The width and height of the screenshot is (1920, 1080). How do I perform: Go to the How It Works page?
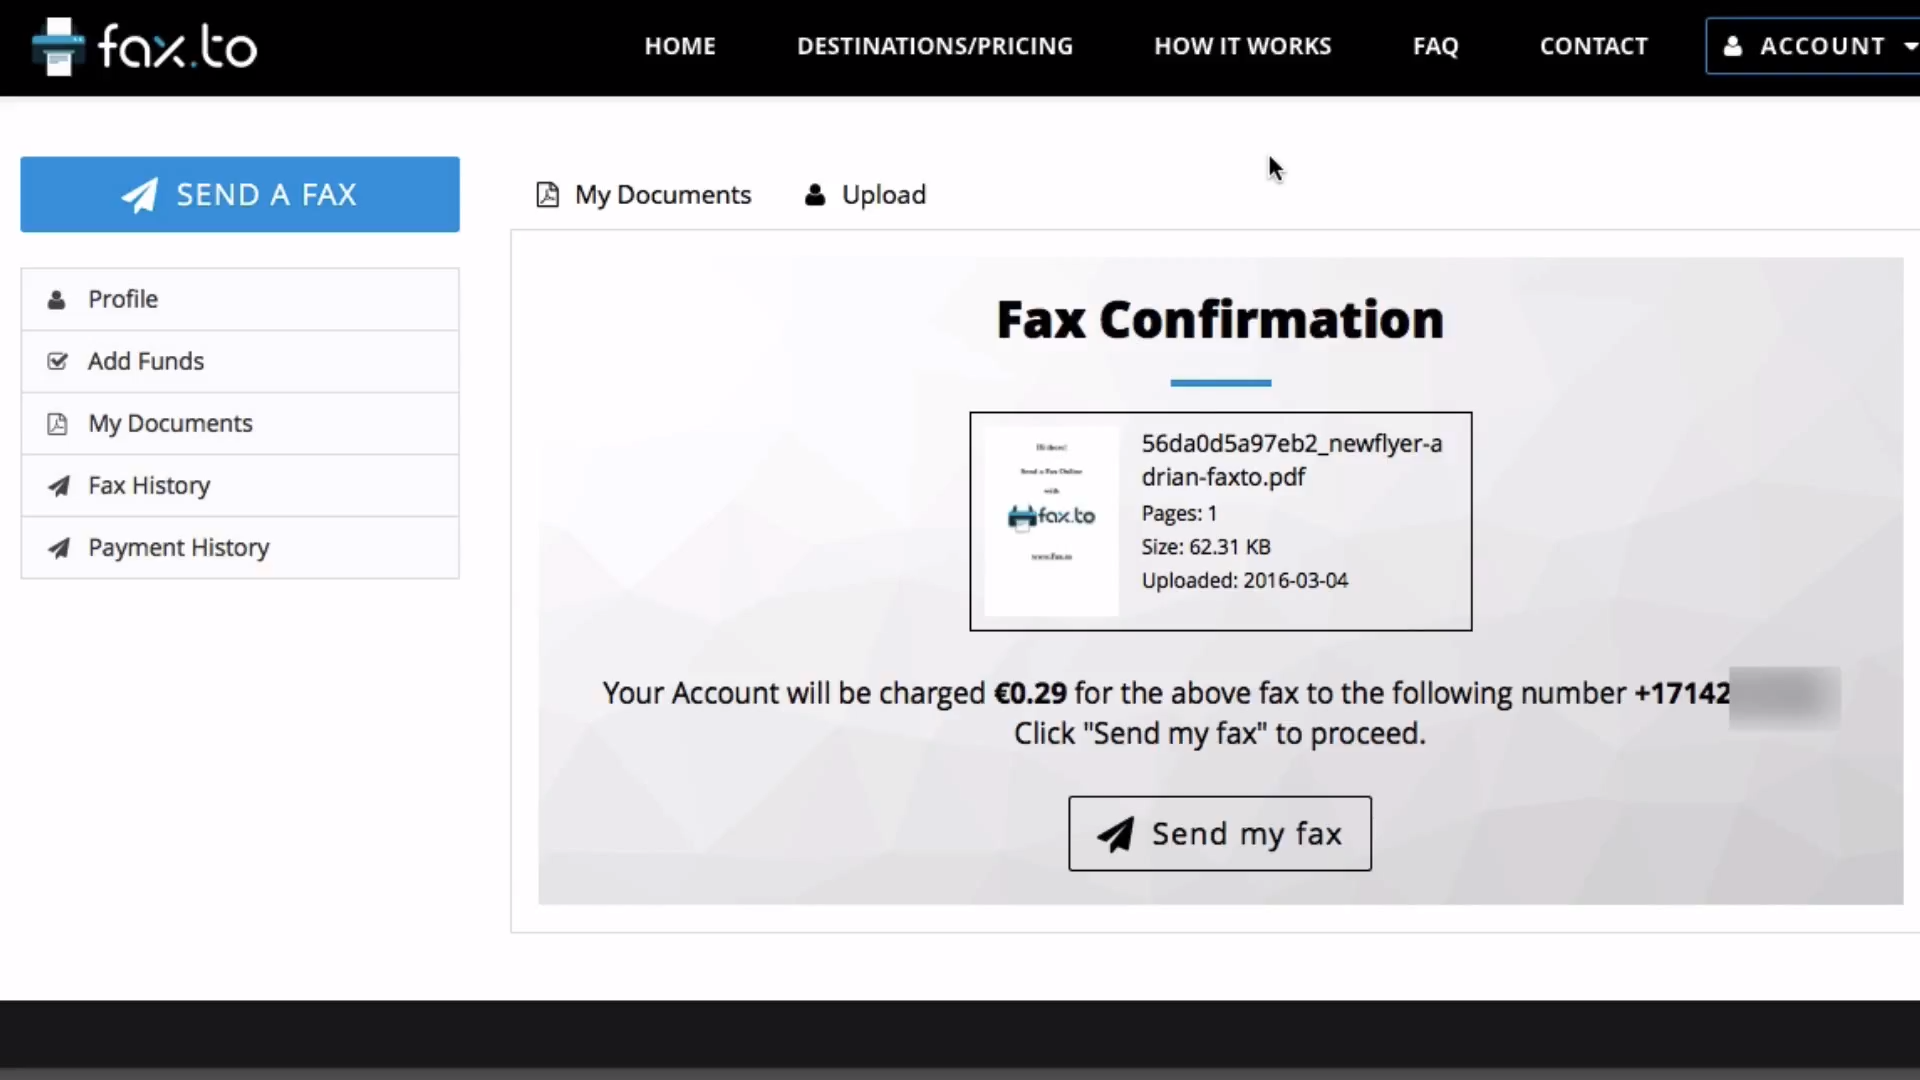(1242, 47)
